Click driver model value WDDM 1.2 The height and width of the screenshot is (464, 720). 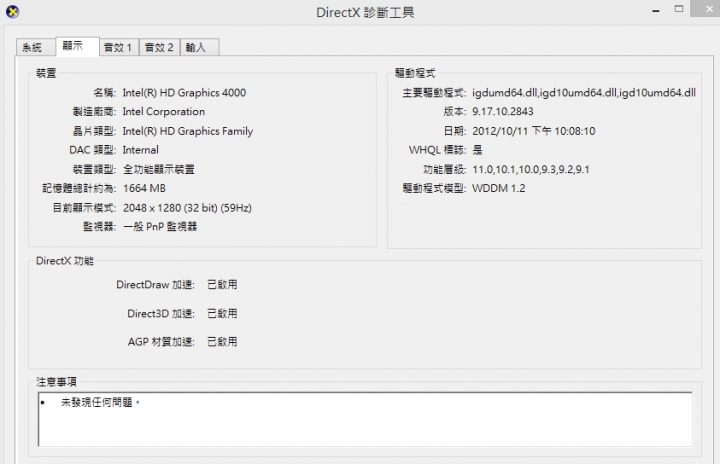499,188
